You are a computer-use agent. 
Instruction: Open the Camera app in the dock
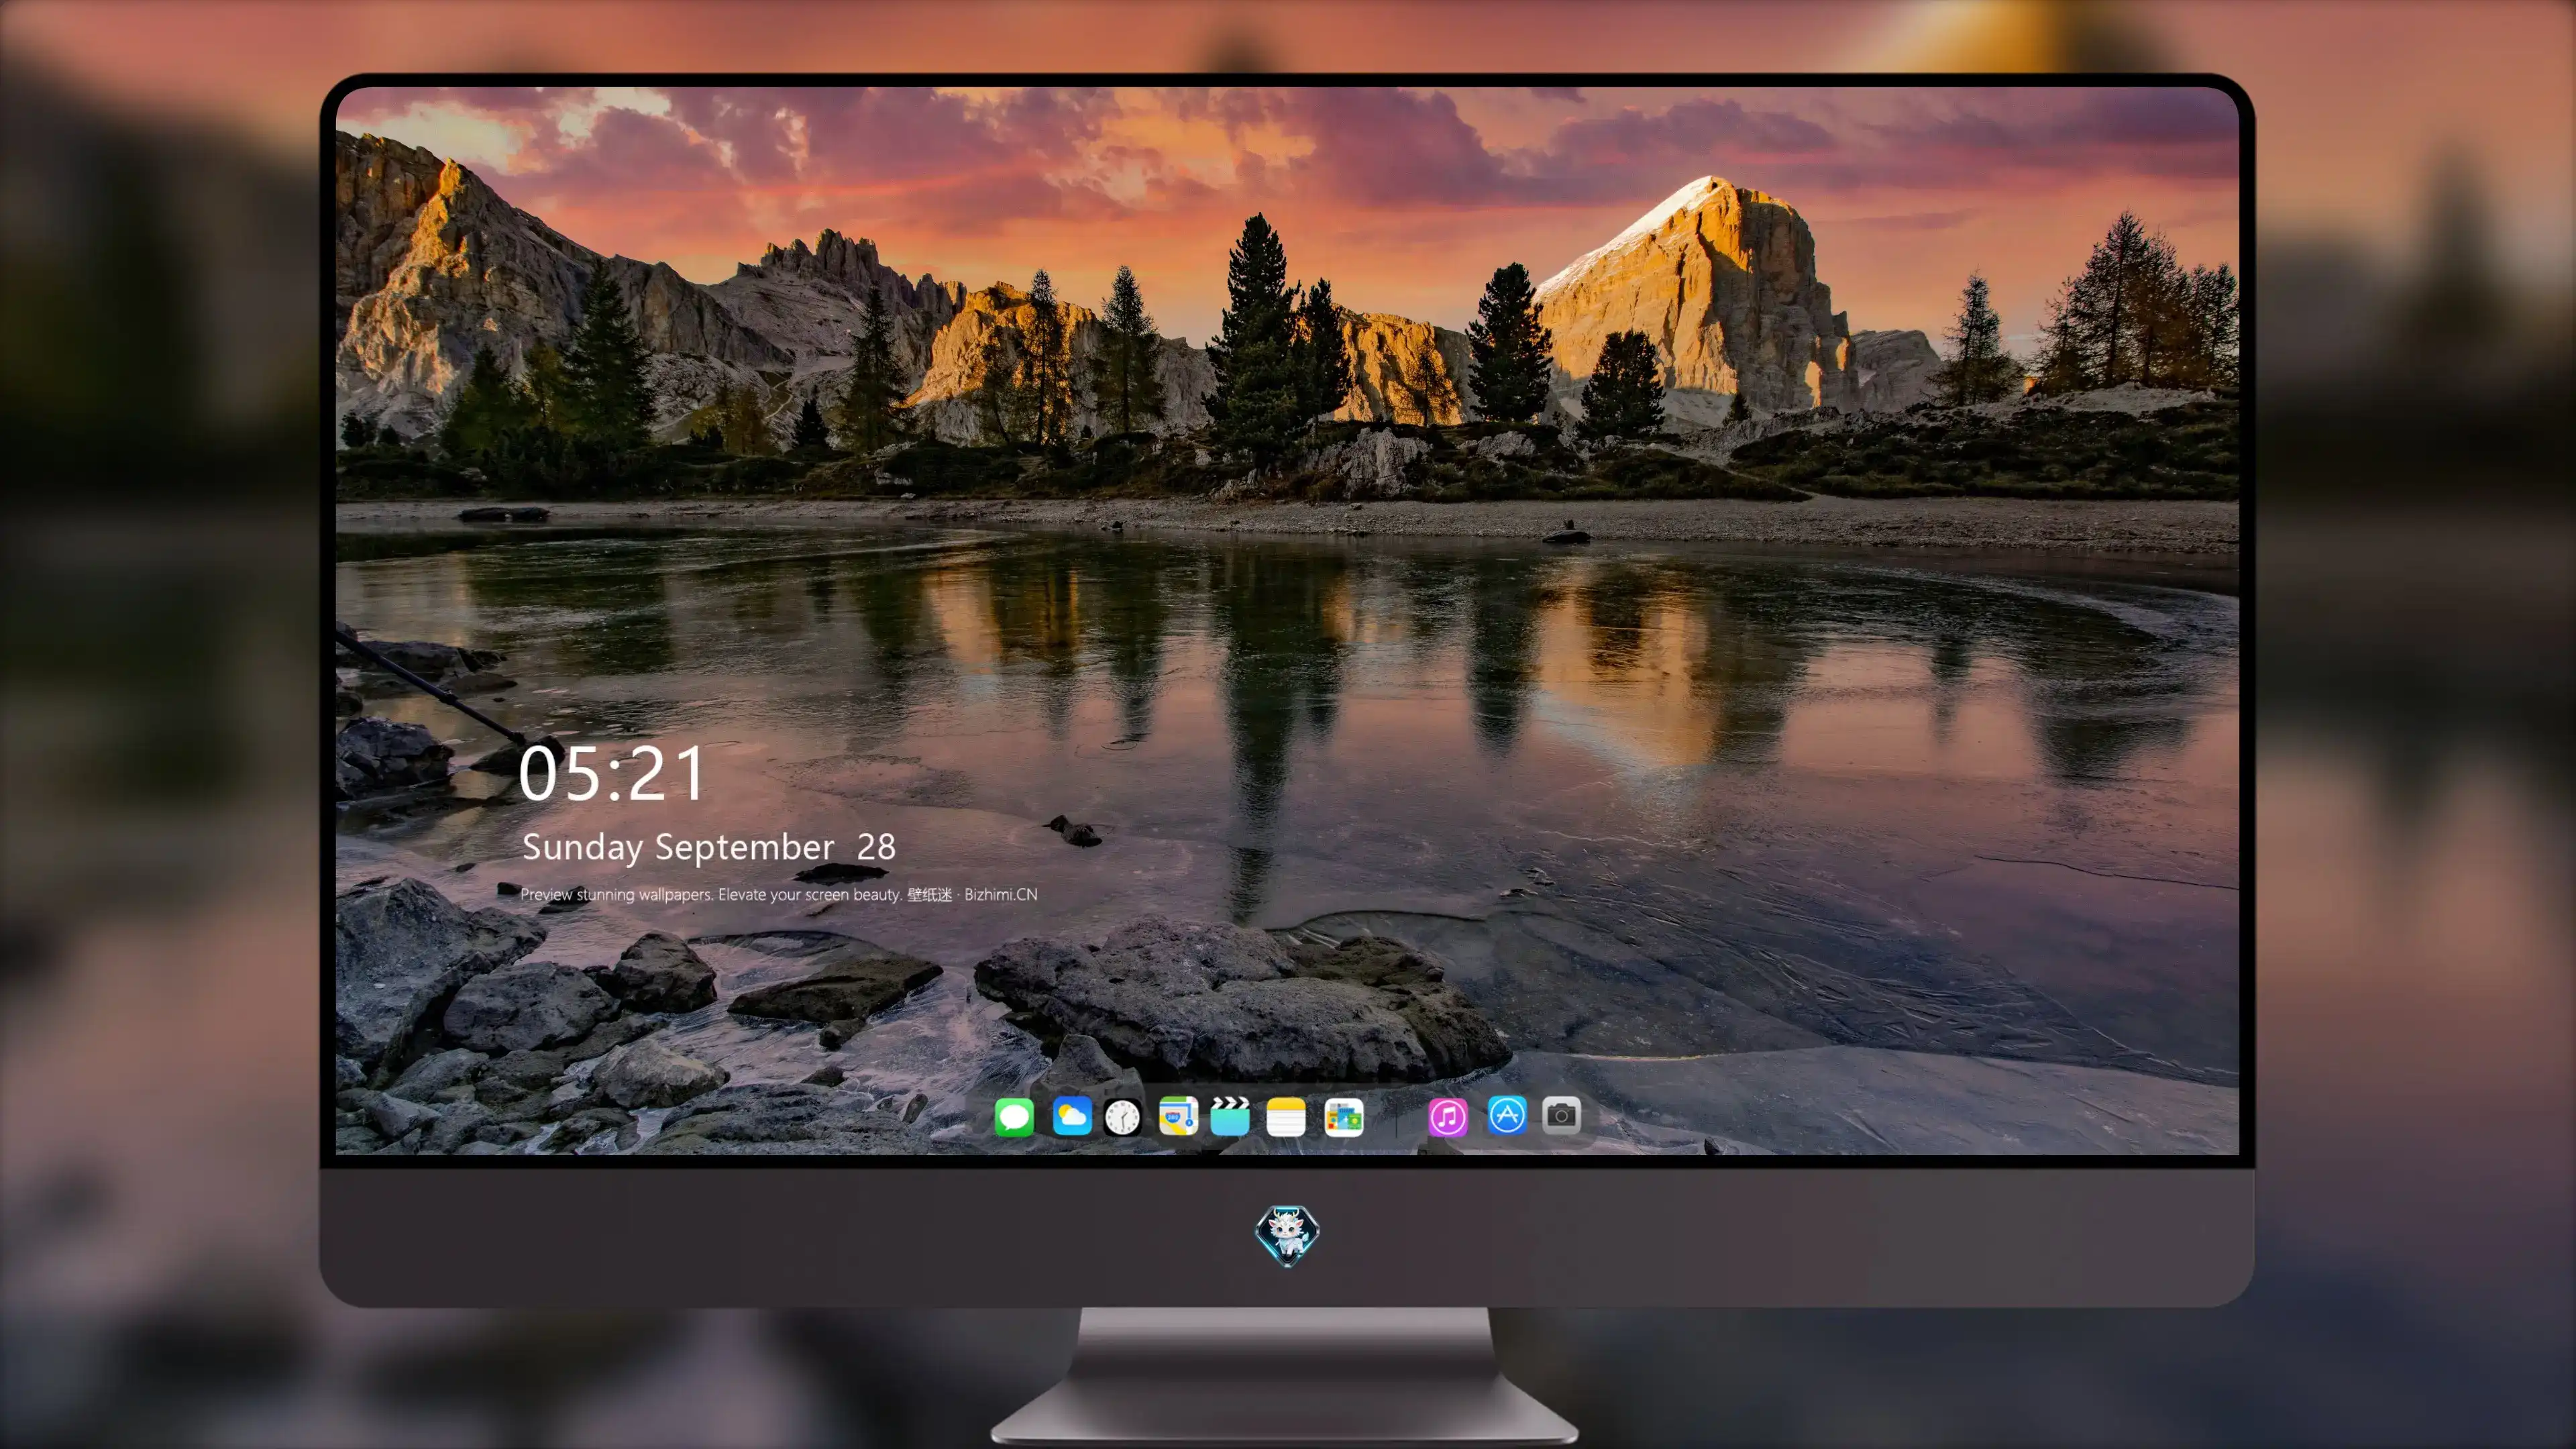click(x=1561, y=1115)
